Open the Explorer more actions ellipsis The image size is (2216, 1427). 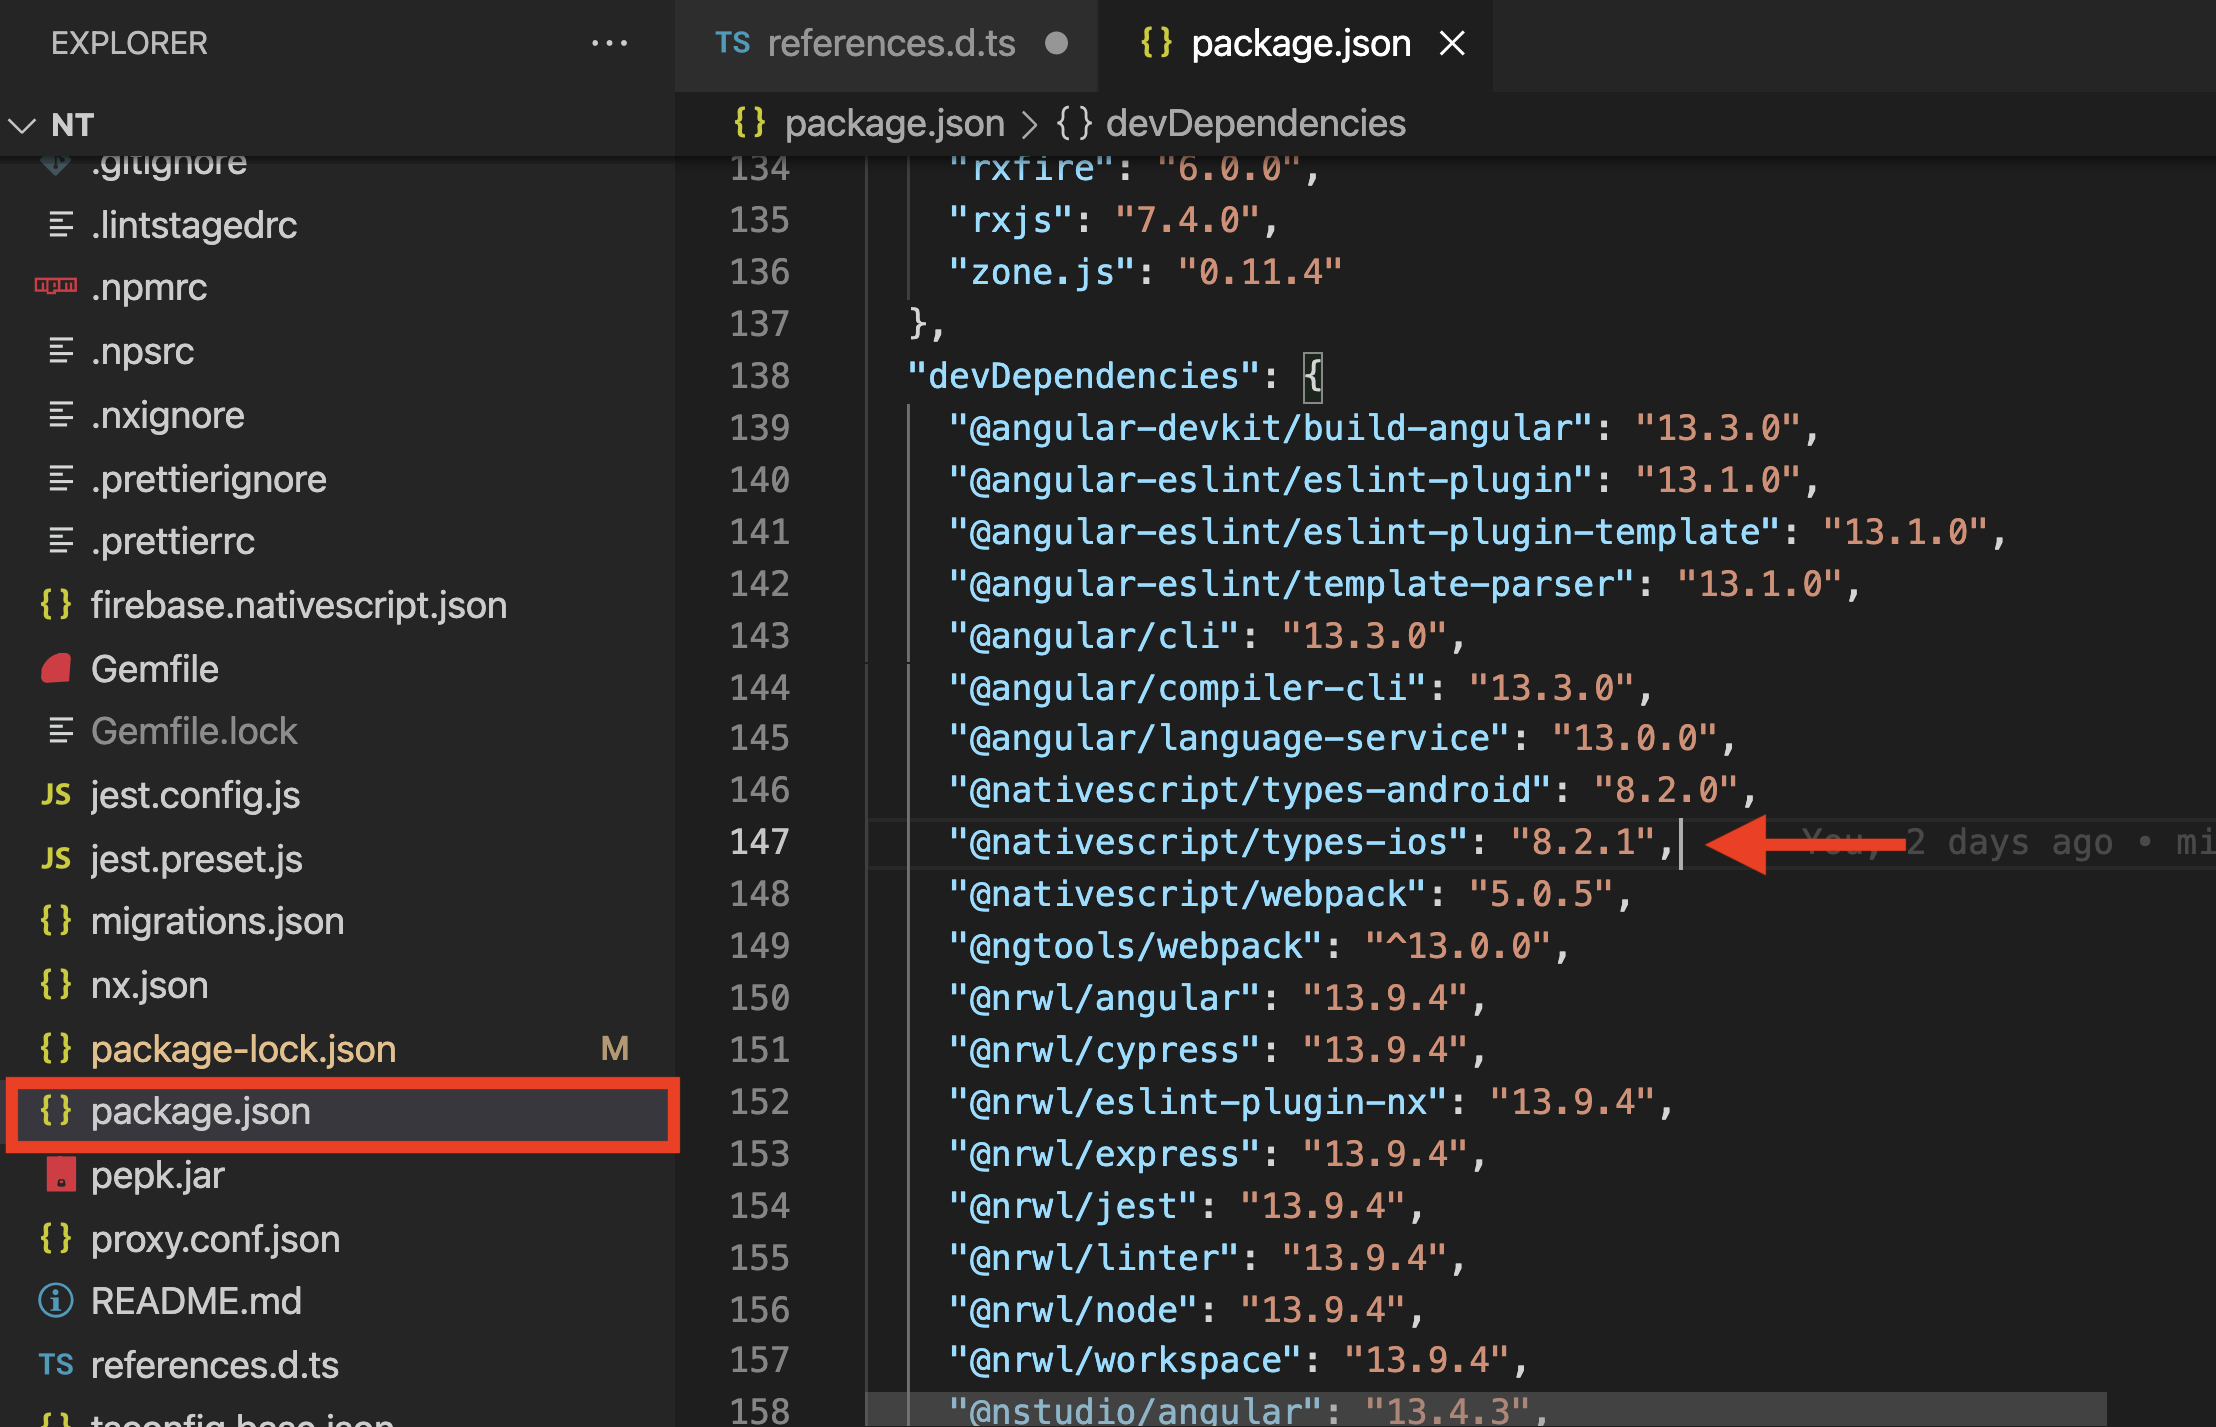coord(609,43)
